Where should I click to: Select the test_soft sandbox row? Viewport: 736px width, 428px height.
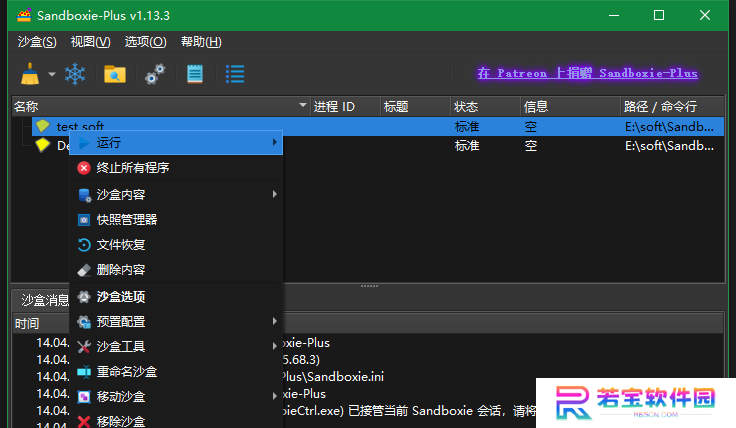[378, 126]
